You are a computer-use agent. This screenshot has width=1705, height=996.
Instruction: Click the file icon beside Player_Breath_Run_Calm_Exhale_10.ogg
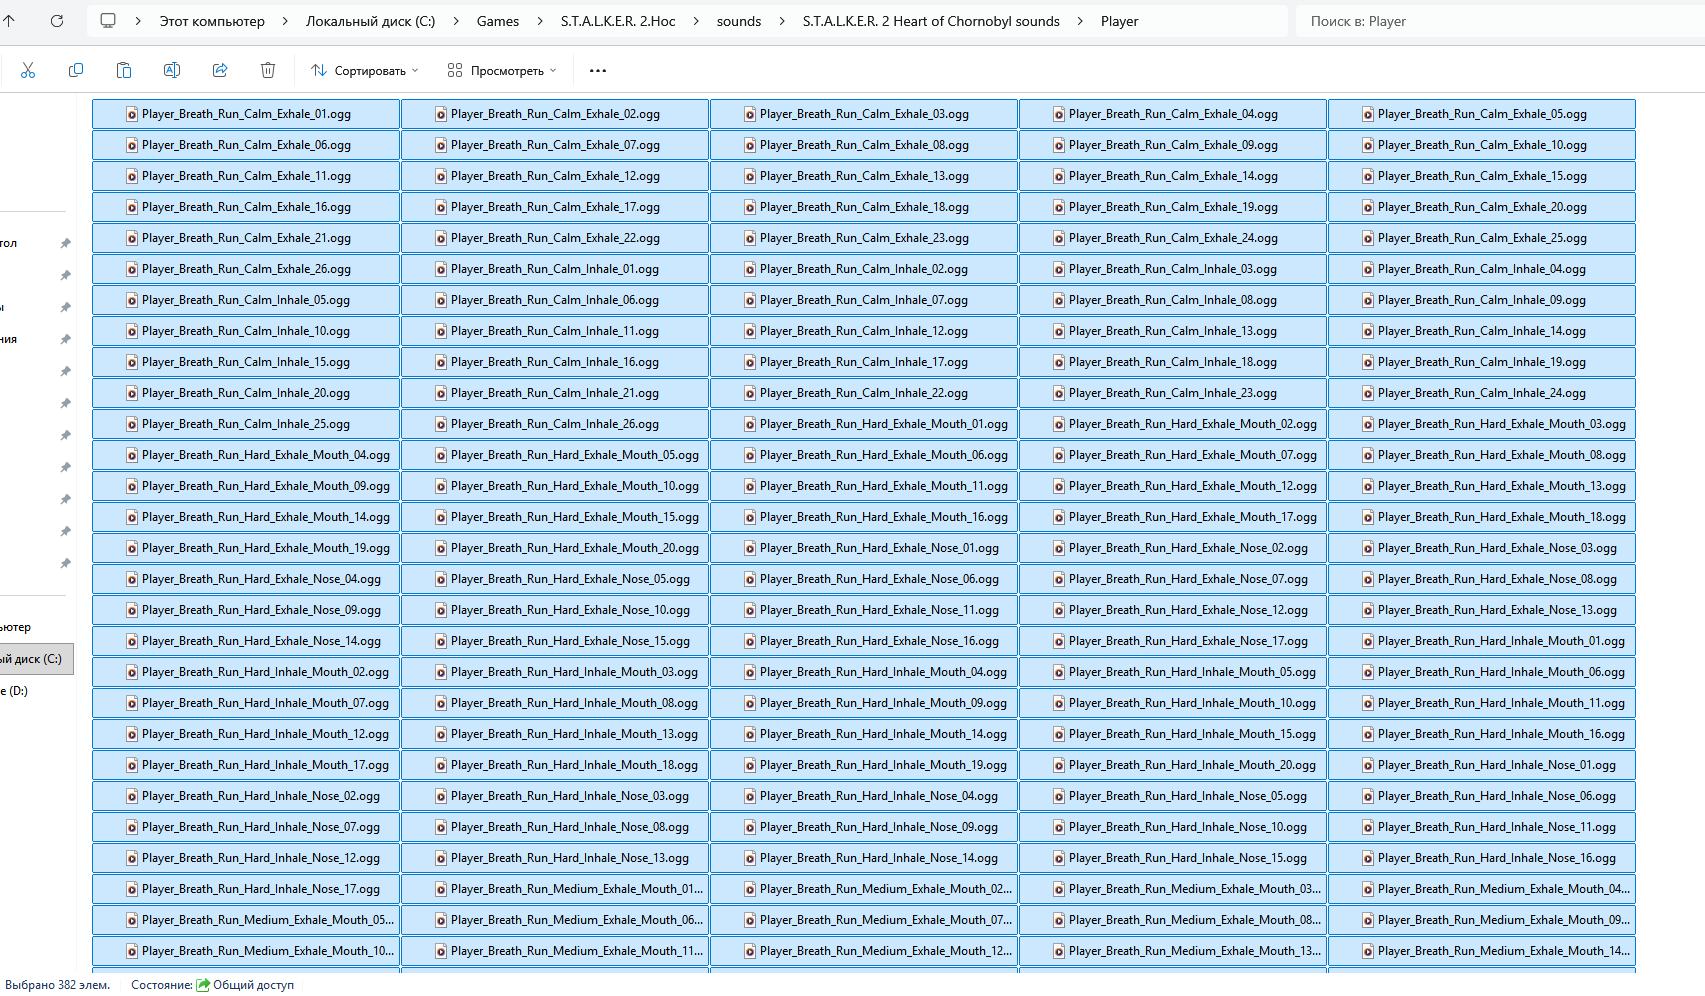1368,145
